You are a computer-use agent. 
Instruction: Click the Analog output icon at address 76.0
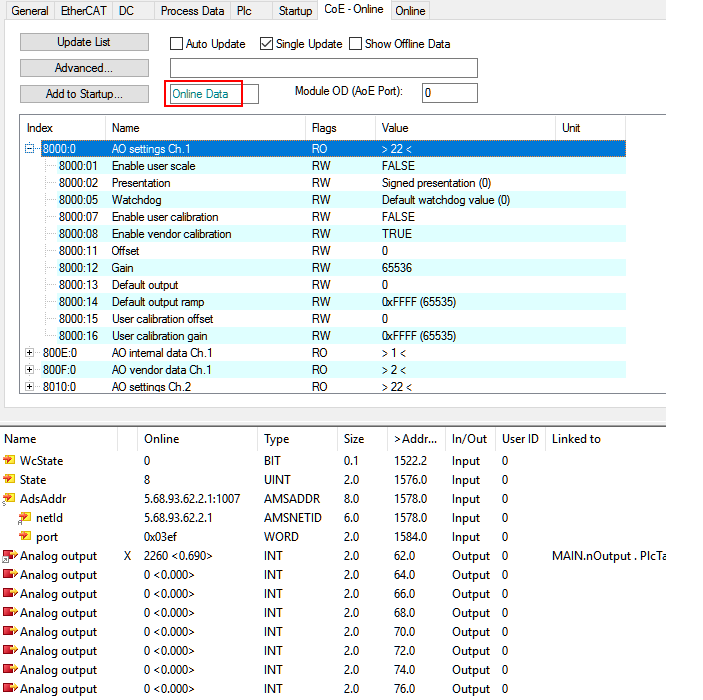pos(10,688)
